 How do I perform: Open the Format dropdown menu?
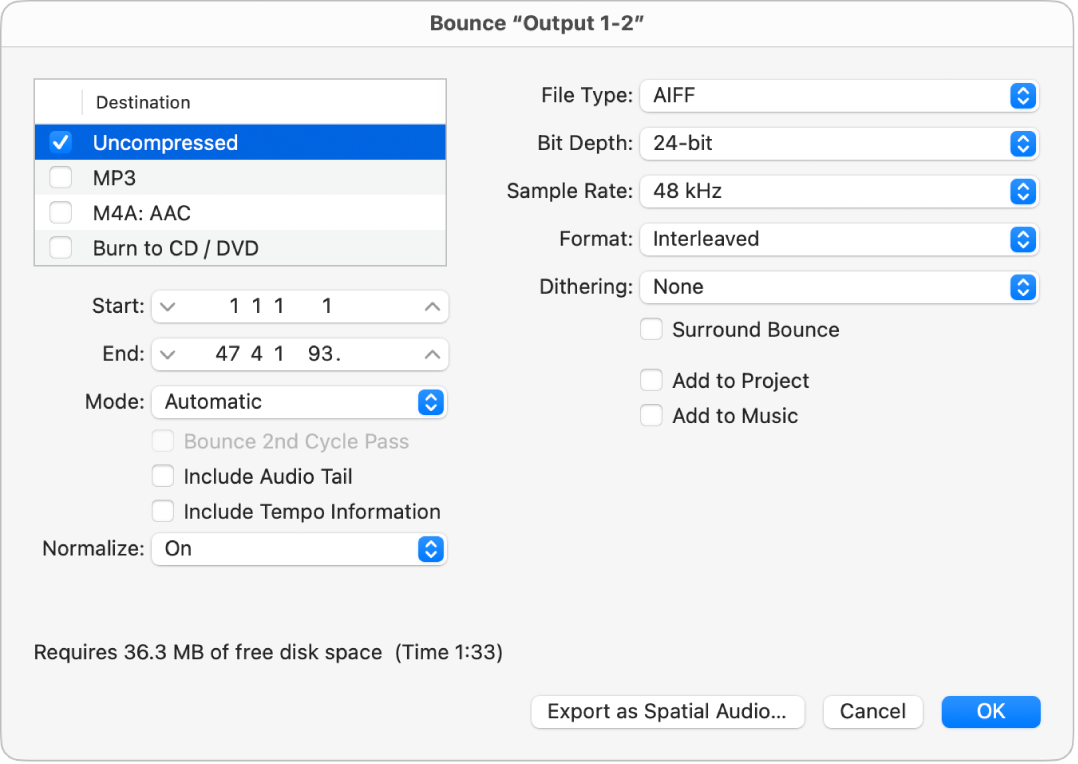pyautogui.click(x=840, y=239)
